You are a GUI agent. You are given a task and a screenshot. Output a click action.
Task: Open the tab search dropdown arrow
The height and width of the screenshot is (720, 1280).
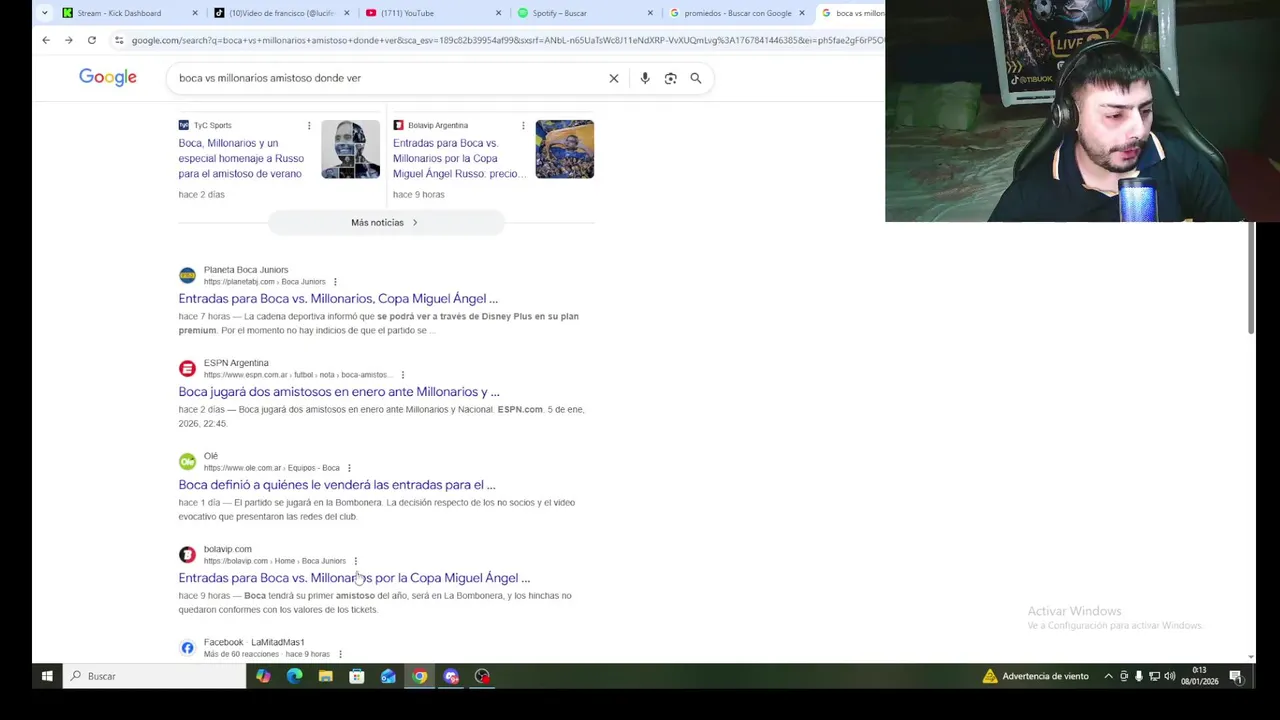tap(44, 13)
